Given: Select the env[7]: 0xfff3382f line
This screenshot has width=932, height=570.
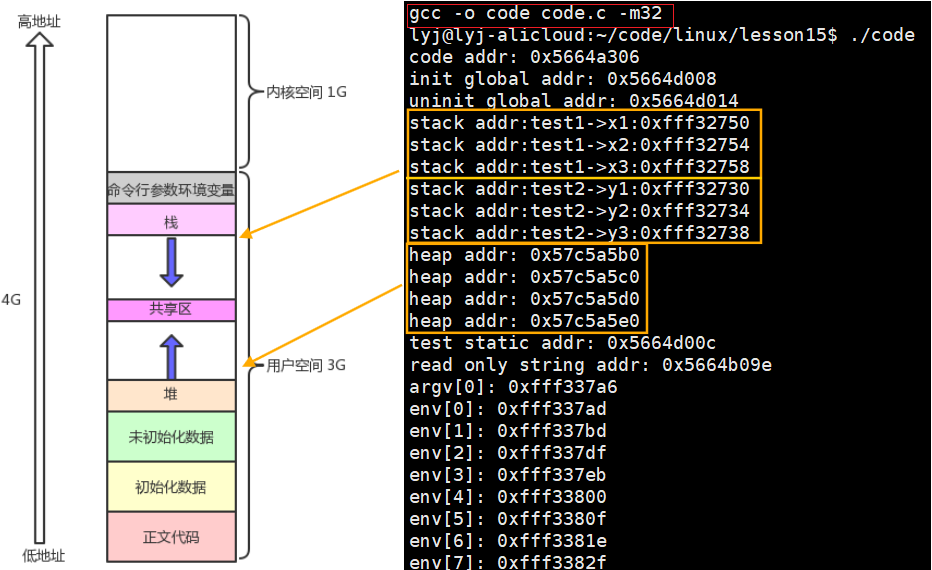Looking at the screenshot, I should pyautogui.click(x=508, y=561).
